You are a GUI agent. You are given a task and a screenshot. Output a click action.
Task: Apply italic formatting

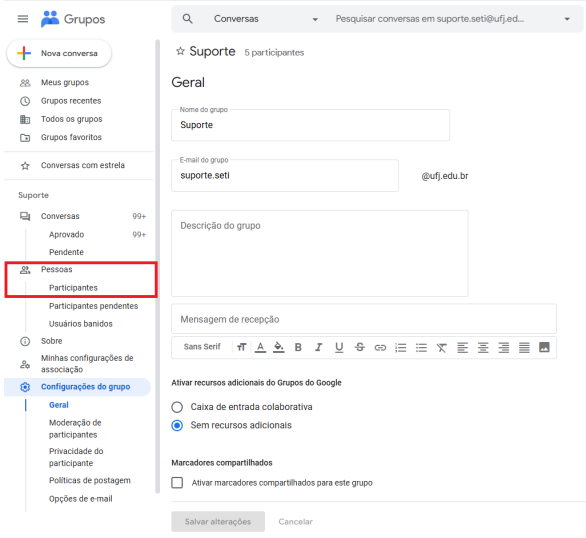pos(318,347)
